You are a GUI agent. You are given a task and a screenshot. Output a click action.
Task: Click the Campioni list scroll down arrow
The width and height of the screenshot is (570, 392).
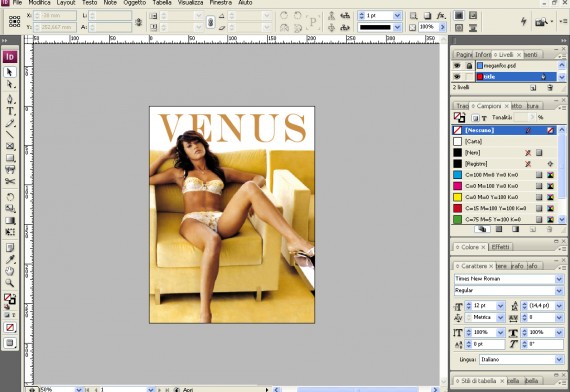click(562, 219)
